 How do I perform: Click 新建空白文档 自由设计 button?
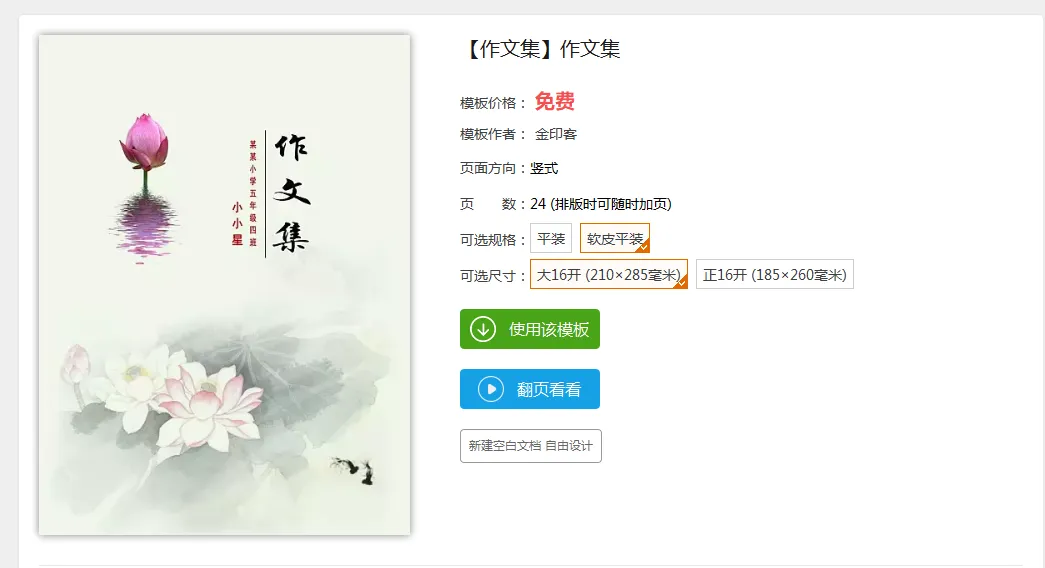coord(530,446)
